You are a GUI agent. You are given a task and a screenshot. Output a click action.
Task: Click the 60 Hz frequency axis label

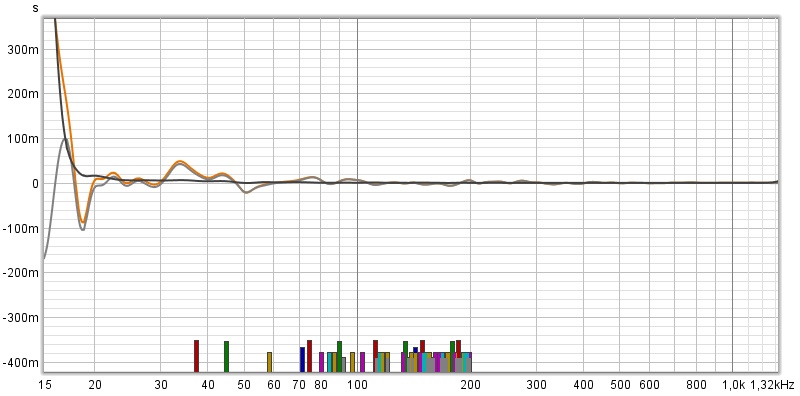pyautogui.click(x=273, y=385)
